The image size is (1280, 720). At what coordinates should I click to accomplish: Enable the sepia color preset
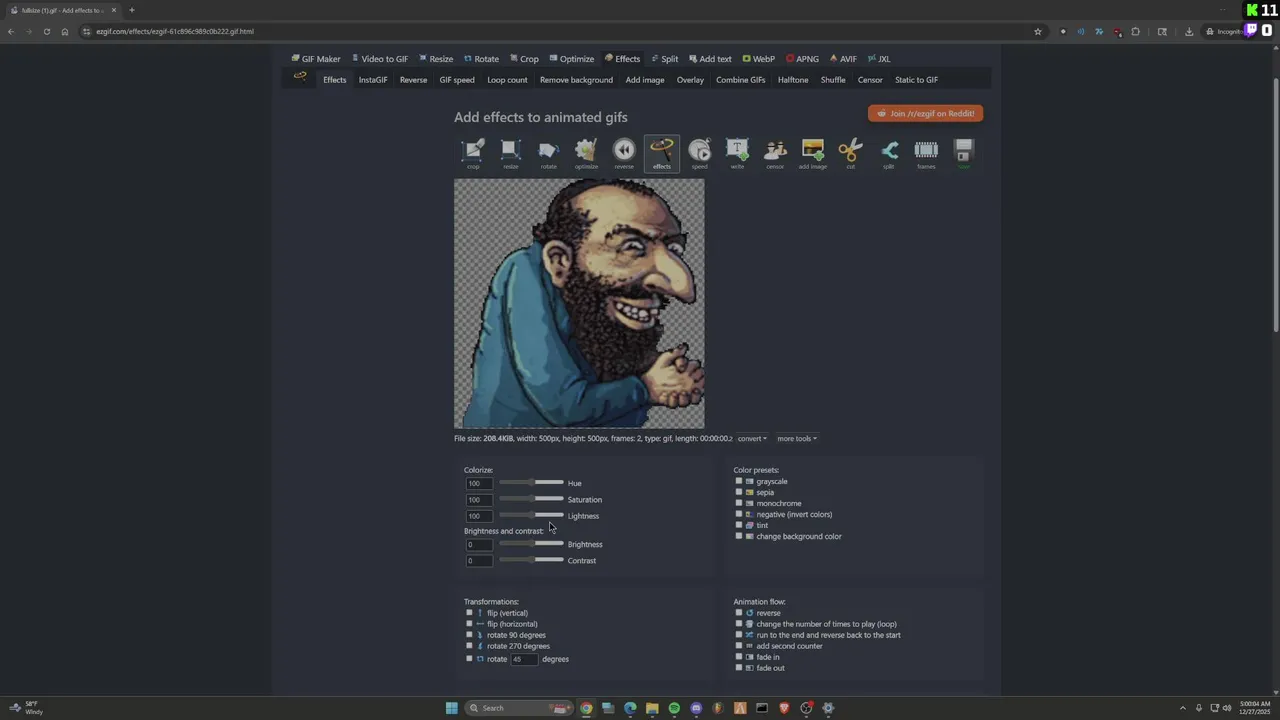pyautogui.click(x=739, y=492)
